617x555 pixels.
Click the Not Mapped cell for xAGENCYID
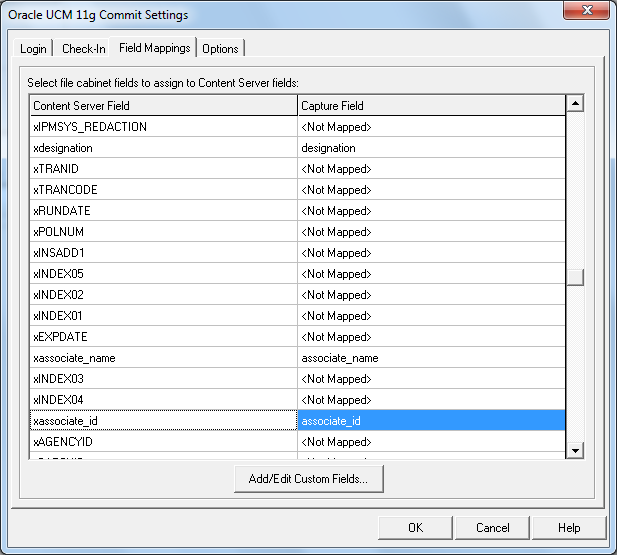pyautogui.click(x=431, y=442)
